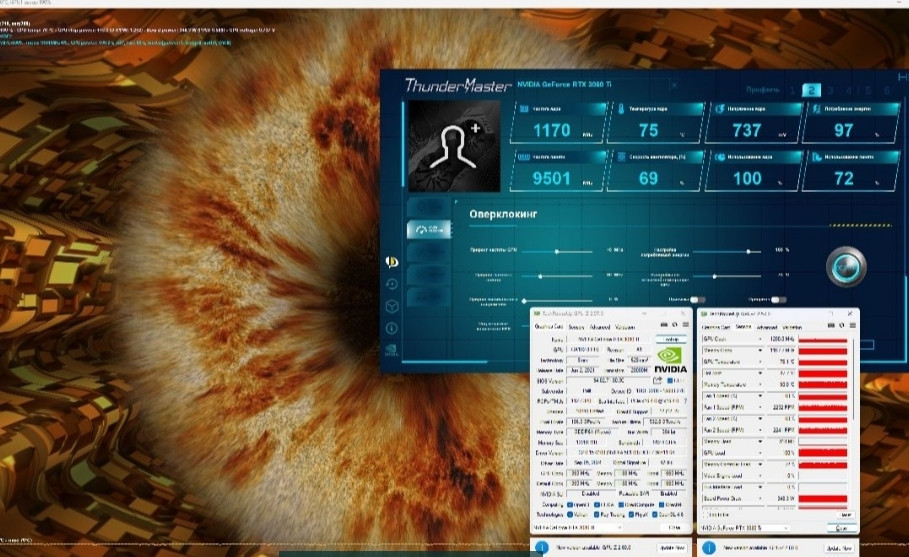Click the user profile picture in ThunderMaster
Image resolution: width=909 pixels, height=557 pixels.
point(454,146)
